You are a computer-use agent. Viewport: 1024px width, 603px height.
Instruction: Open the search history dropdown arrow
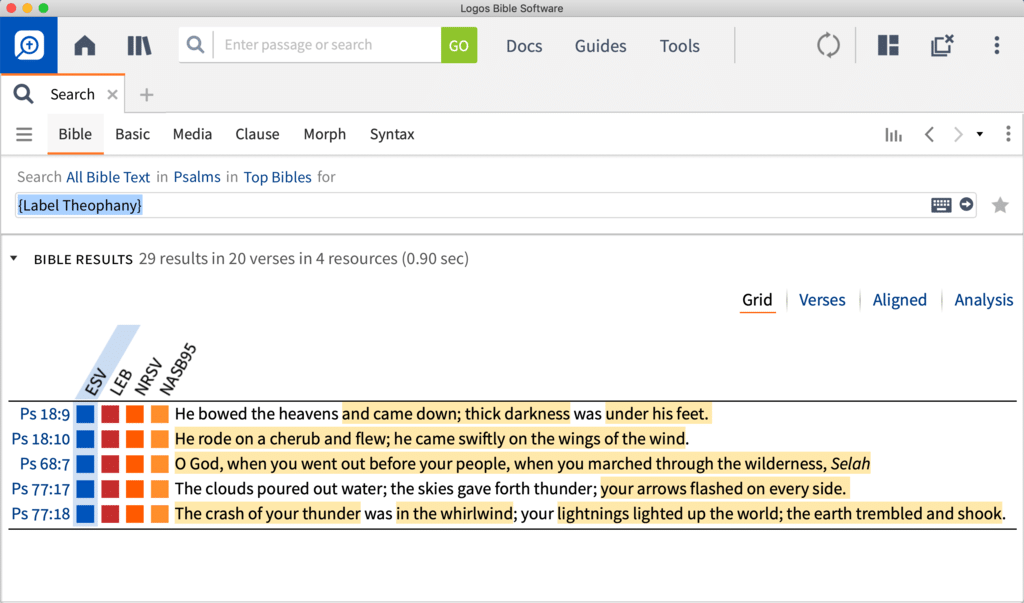tap(980, 135)
